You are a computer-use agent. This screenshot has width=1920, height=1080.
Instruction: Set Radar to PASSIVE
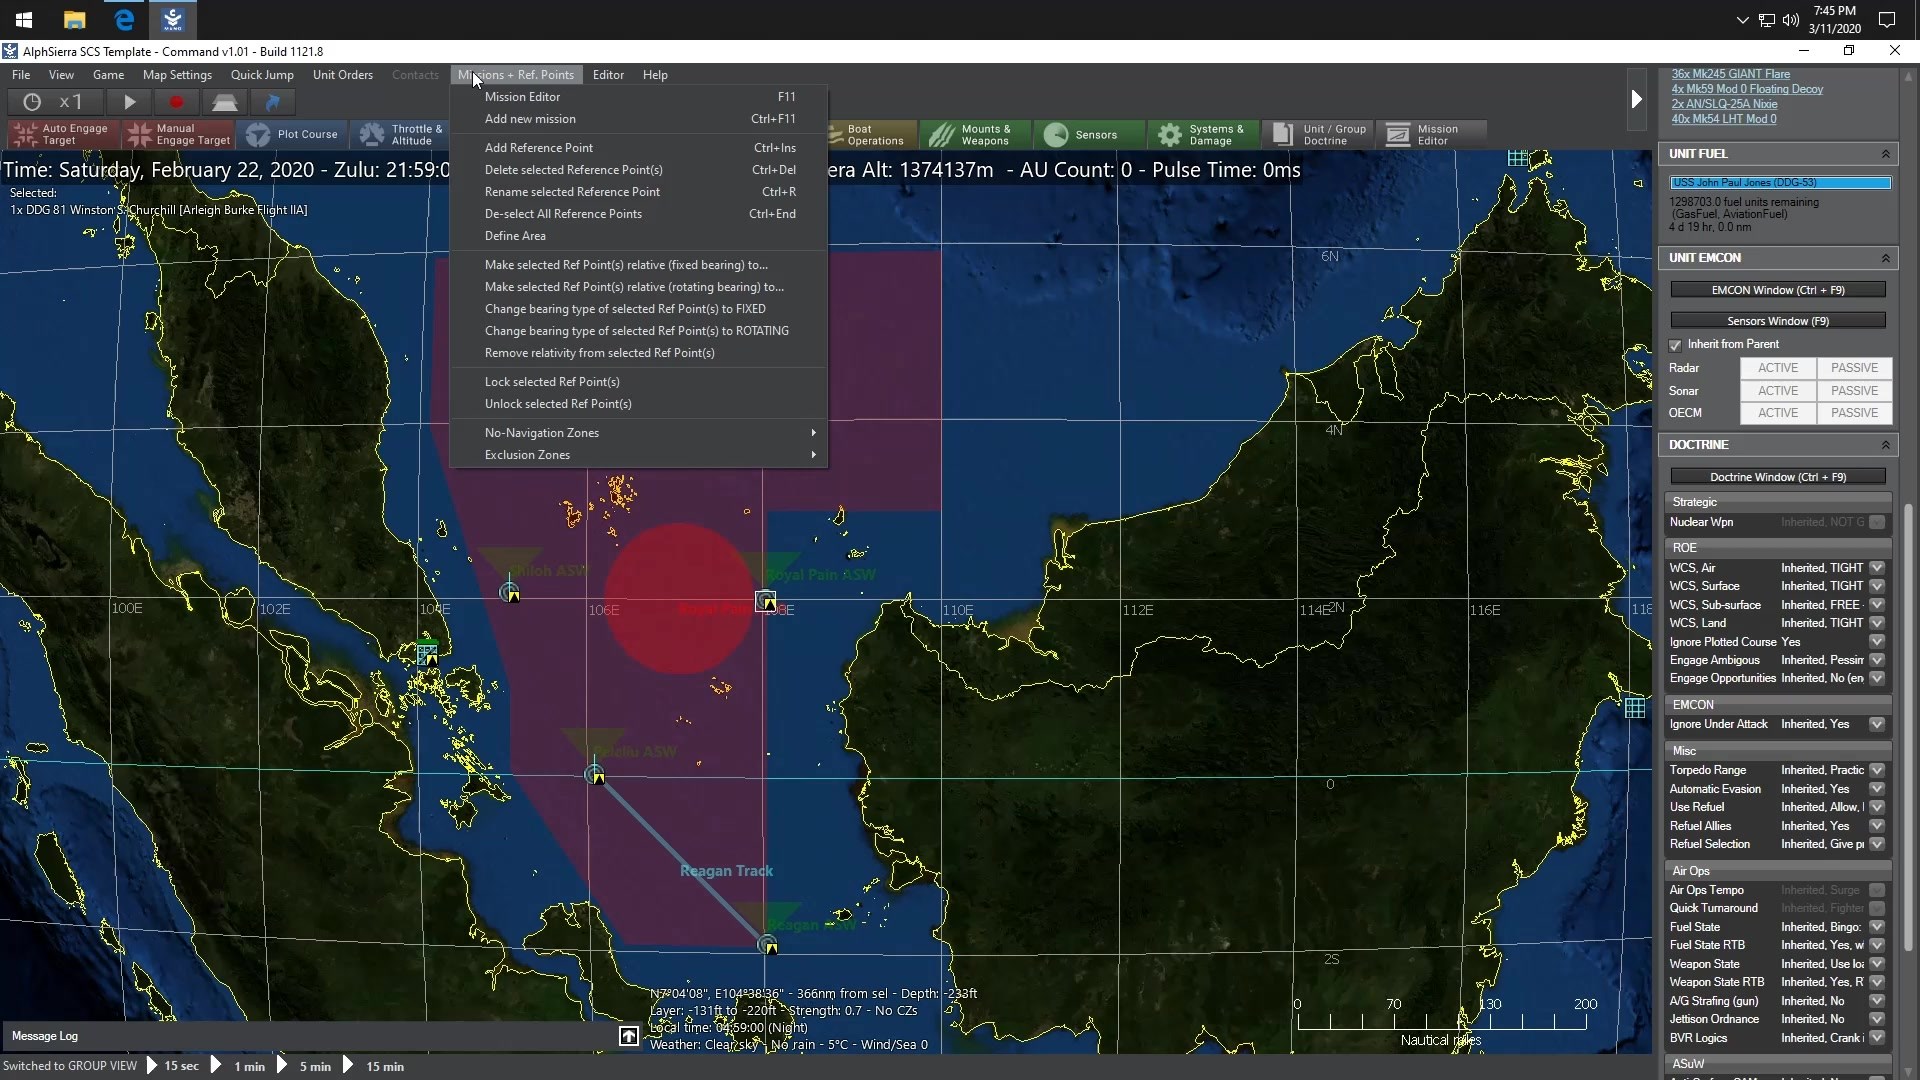coord(1854,368)
